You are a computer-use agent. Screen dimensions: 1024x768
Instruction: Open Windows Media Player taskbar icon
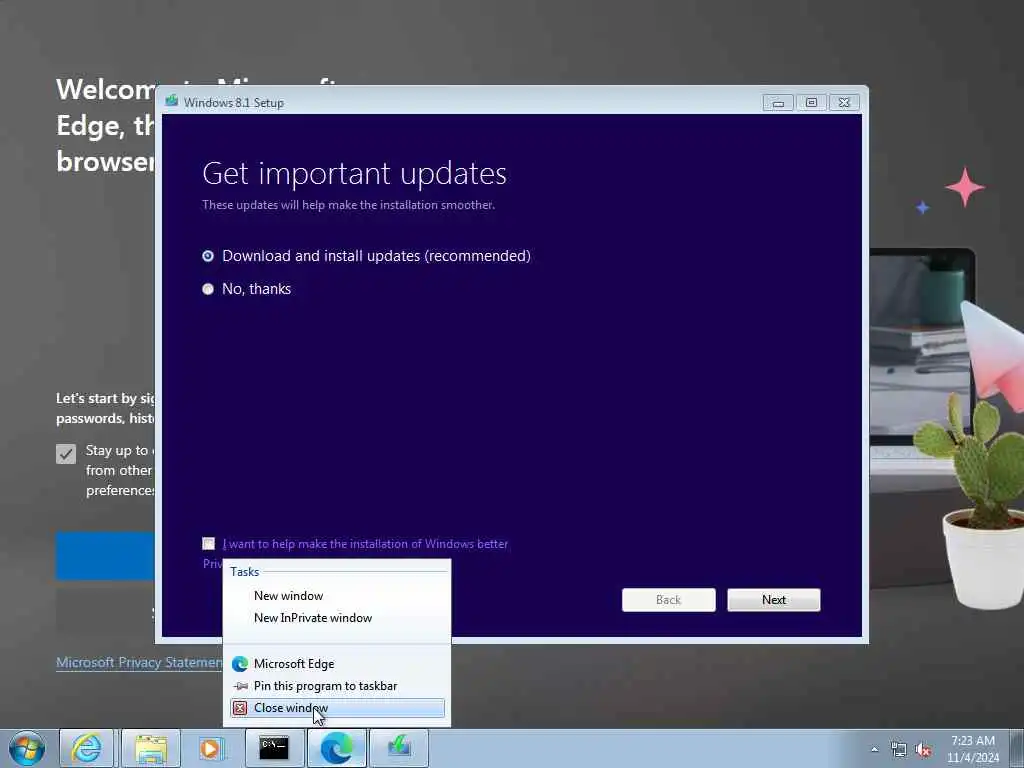click(x=210, y=748)
